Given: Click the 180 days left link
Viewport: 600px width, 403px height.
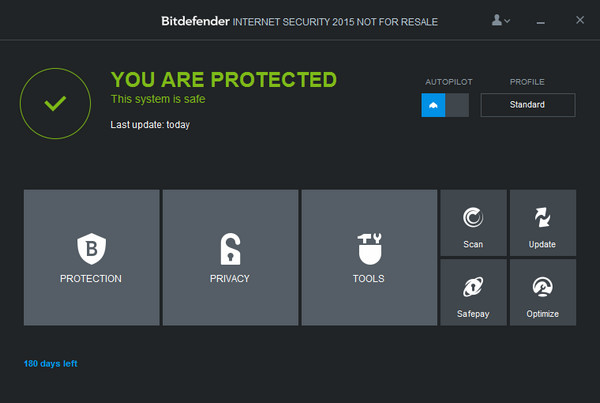Looking at the screenshot, I should pyautogui.click(x=50, y=363).
